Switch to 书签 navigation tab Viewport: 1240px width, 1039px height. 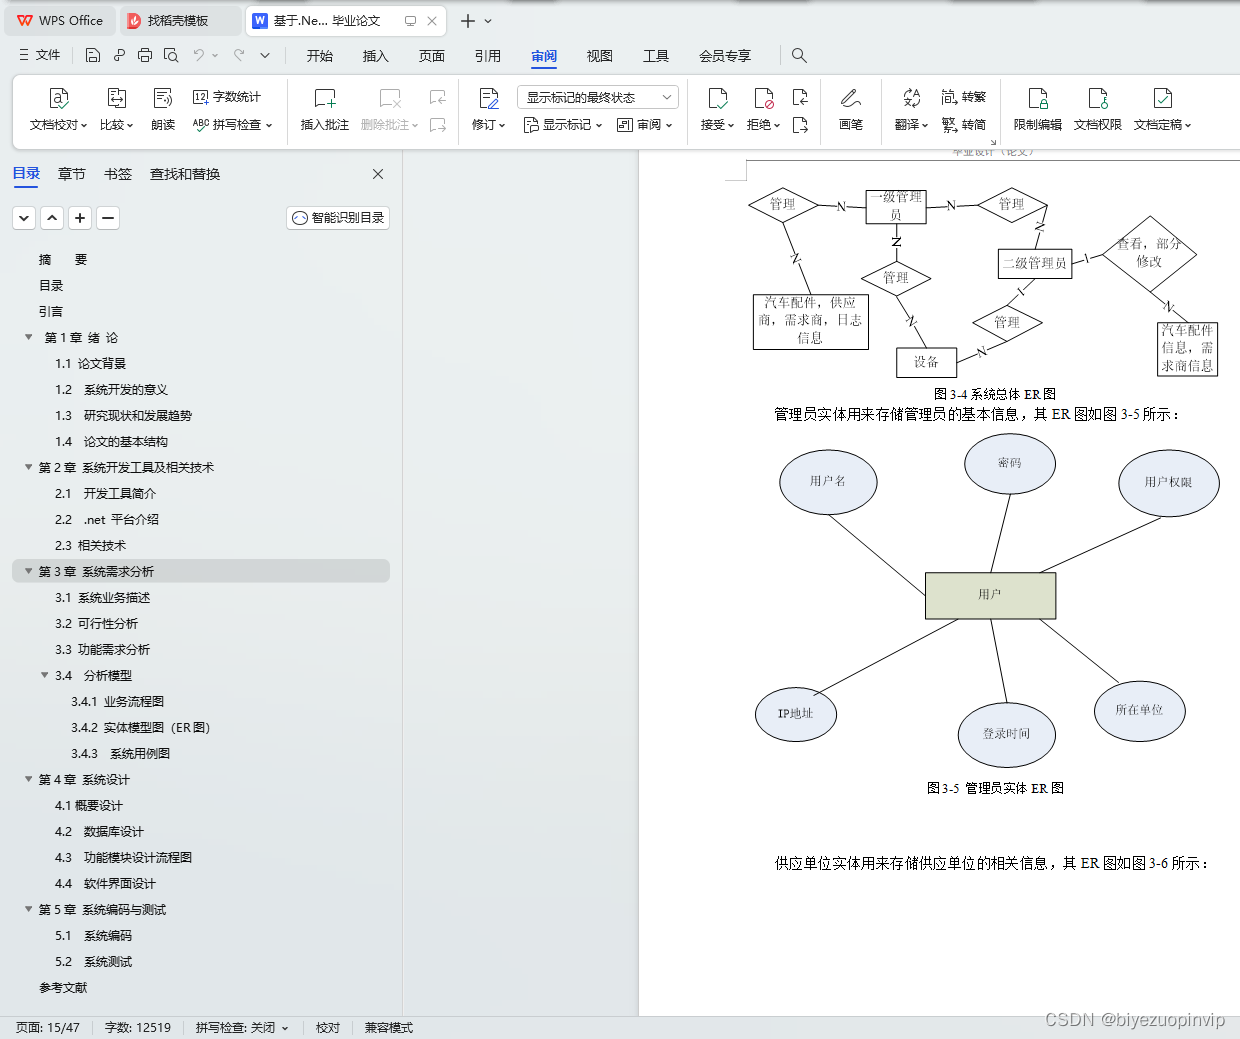click(x=118, y=174)
